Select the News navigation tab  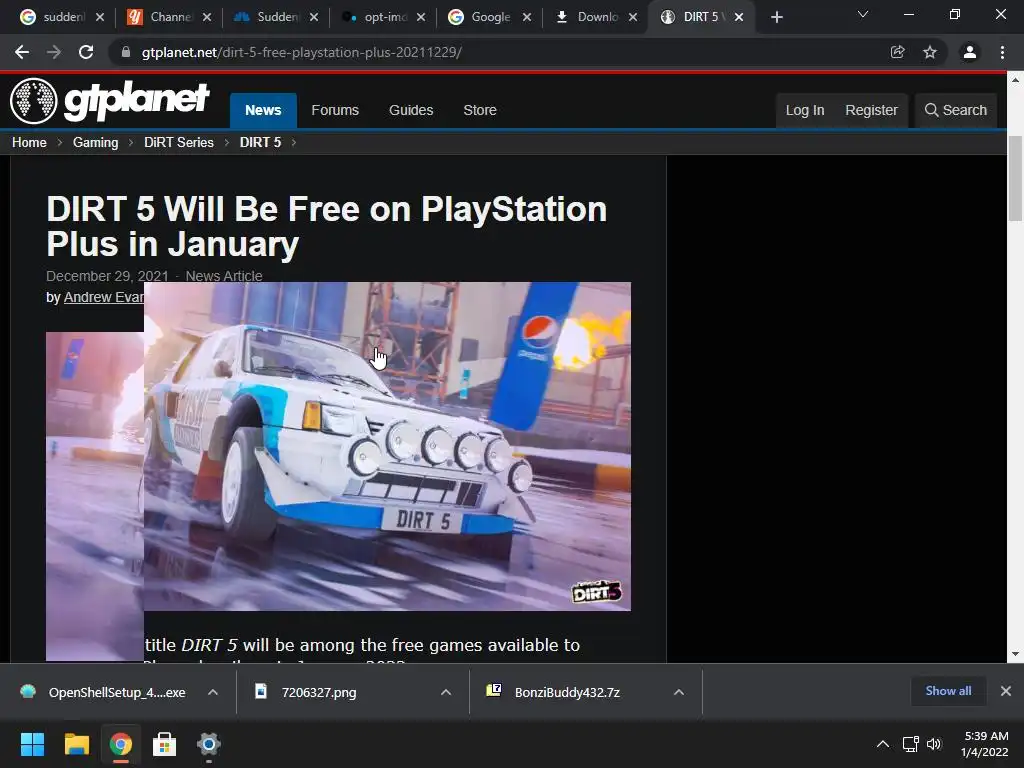coord(263,110)
